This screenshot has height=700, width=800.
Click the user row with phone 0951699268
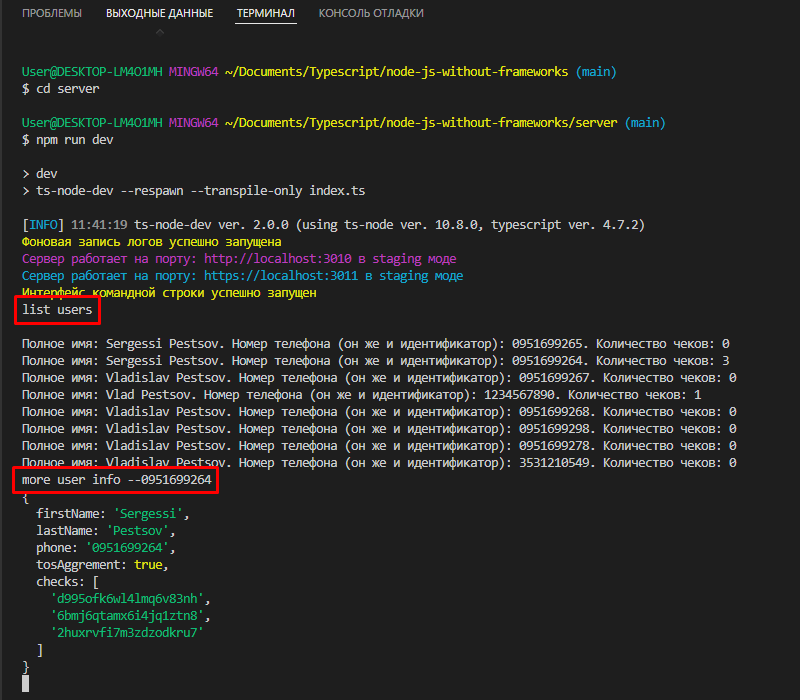coord(379,412)
